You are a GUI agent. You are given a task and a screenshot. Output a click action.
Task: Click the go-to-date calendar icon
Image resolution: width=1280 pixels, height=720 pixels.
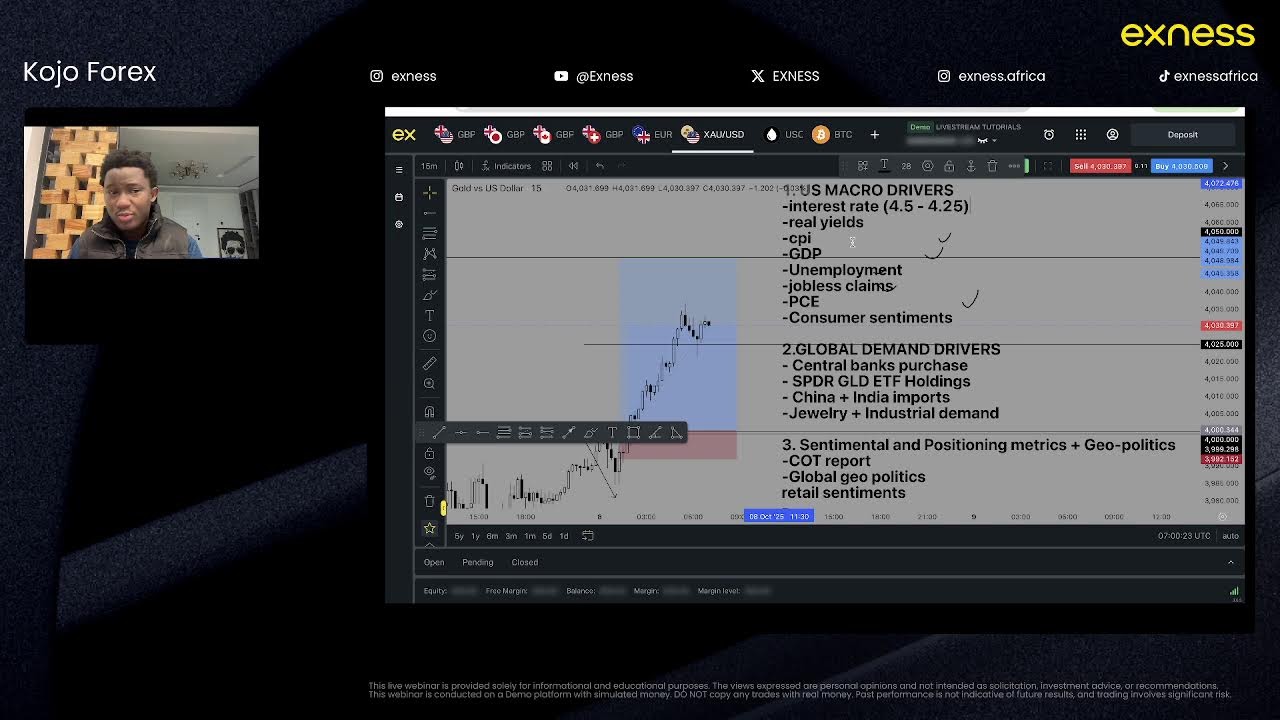(x=588, y=536)
